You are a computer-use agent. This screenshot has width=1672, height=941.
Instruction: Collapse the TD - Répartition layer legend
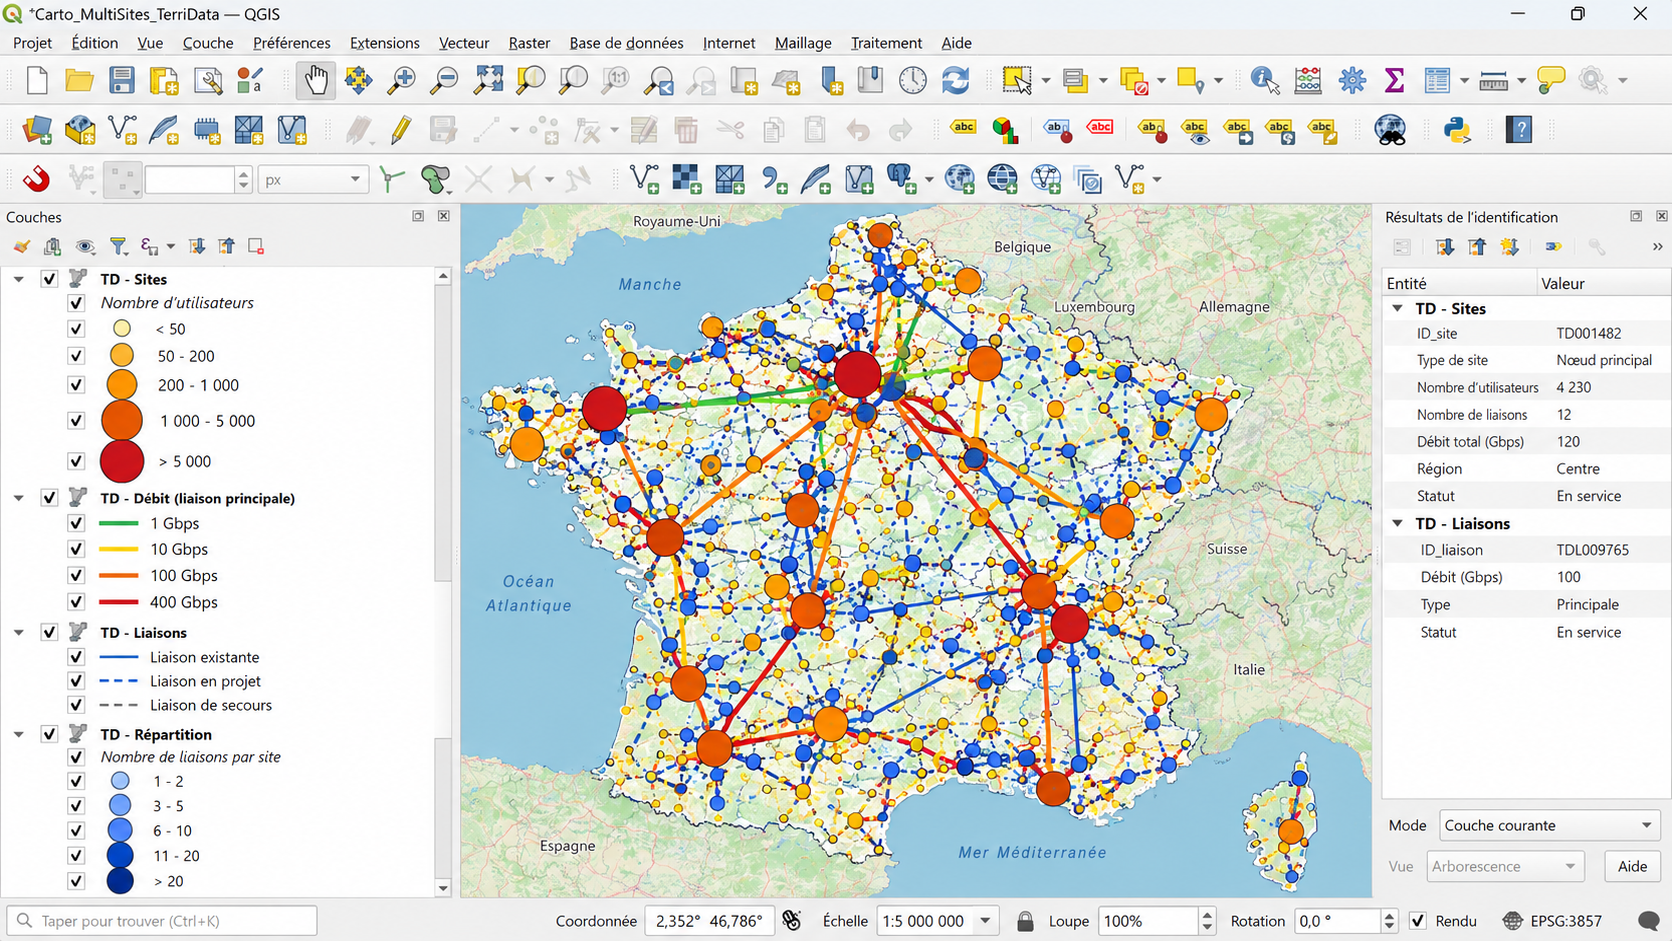point(19,734)
